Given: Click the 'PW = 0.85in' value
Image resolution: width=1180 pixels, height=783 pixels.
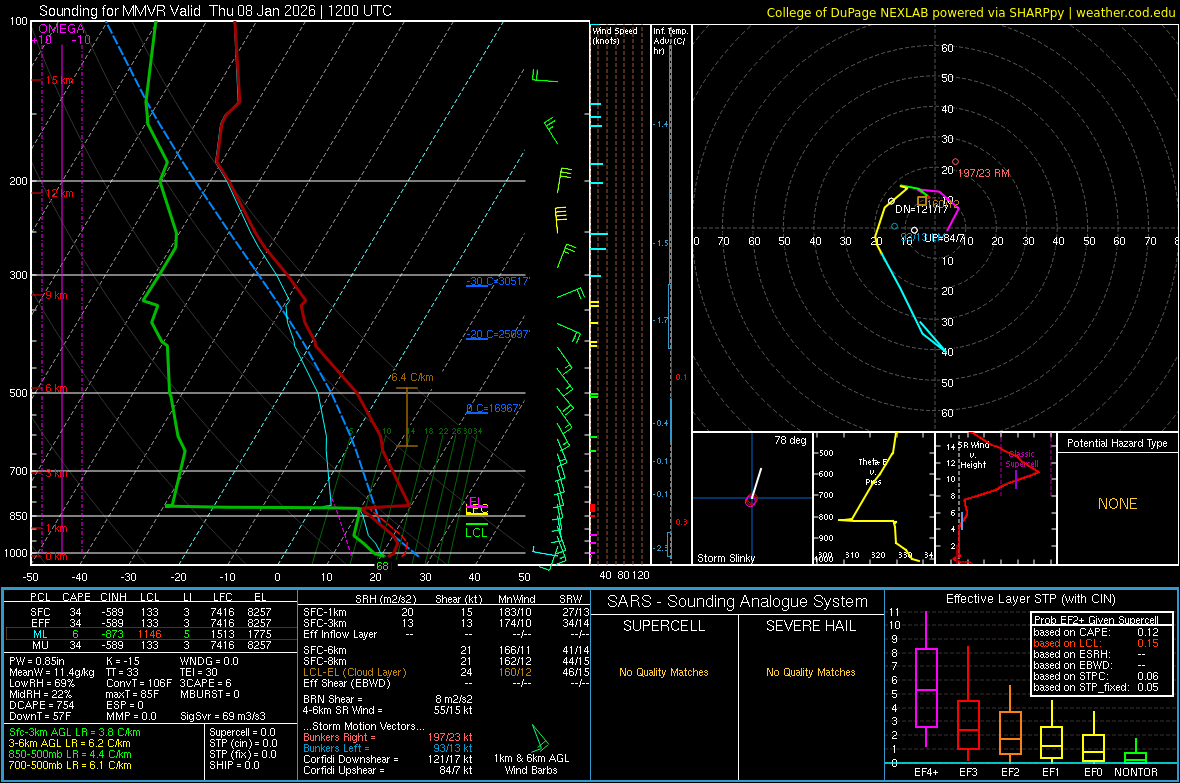Looking at the screenshot, I should coord(37,661).
